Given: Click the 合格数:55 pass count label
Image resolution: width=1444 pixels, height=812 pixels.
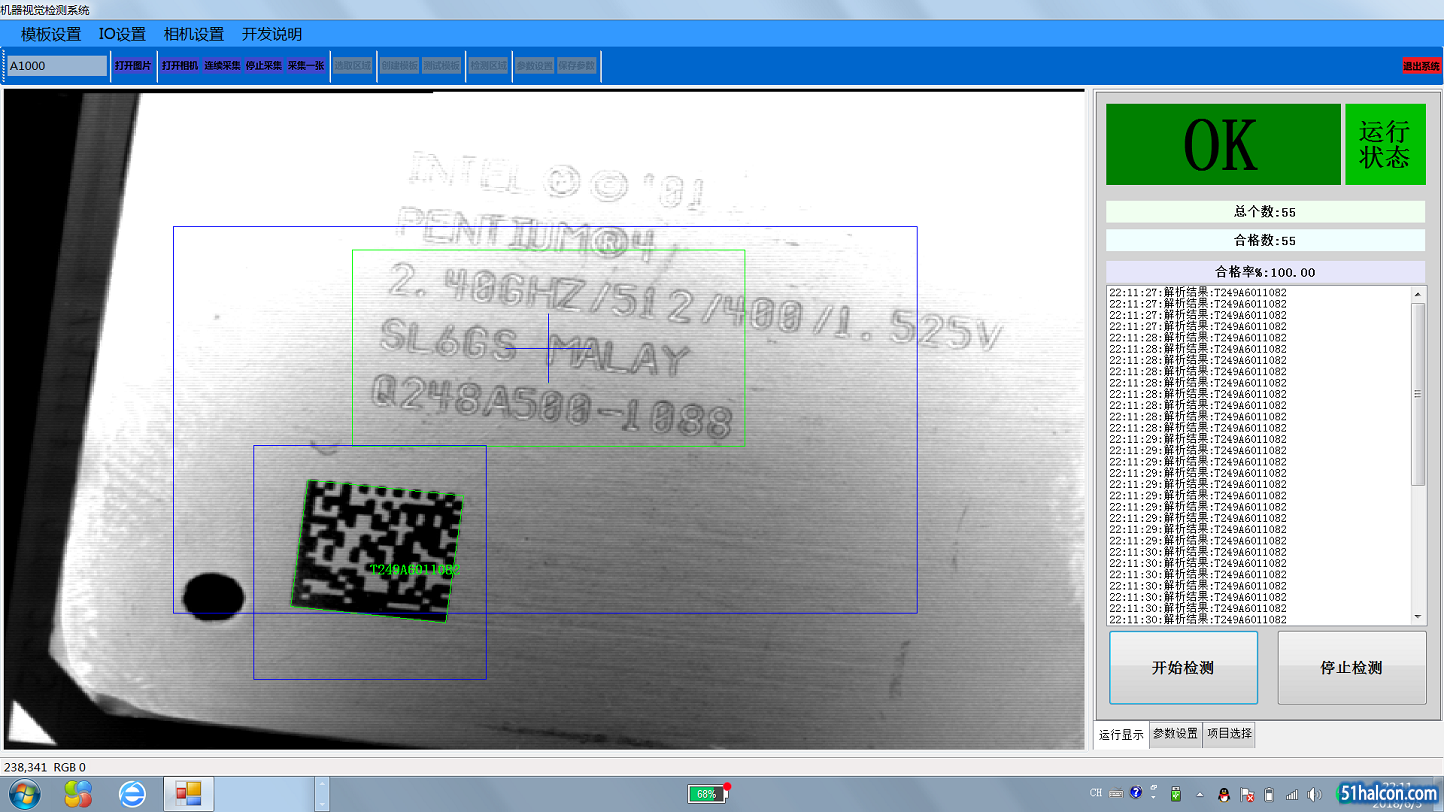Looking at the screenshot, I should pos(1265,241).
